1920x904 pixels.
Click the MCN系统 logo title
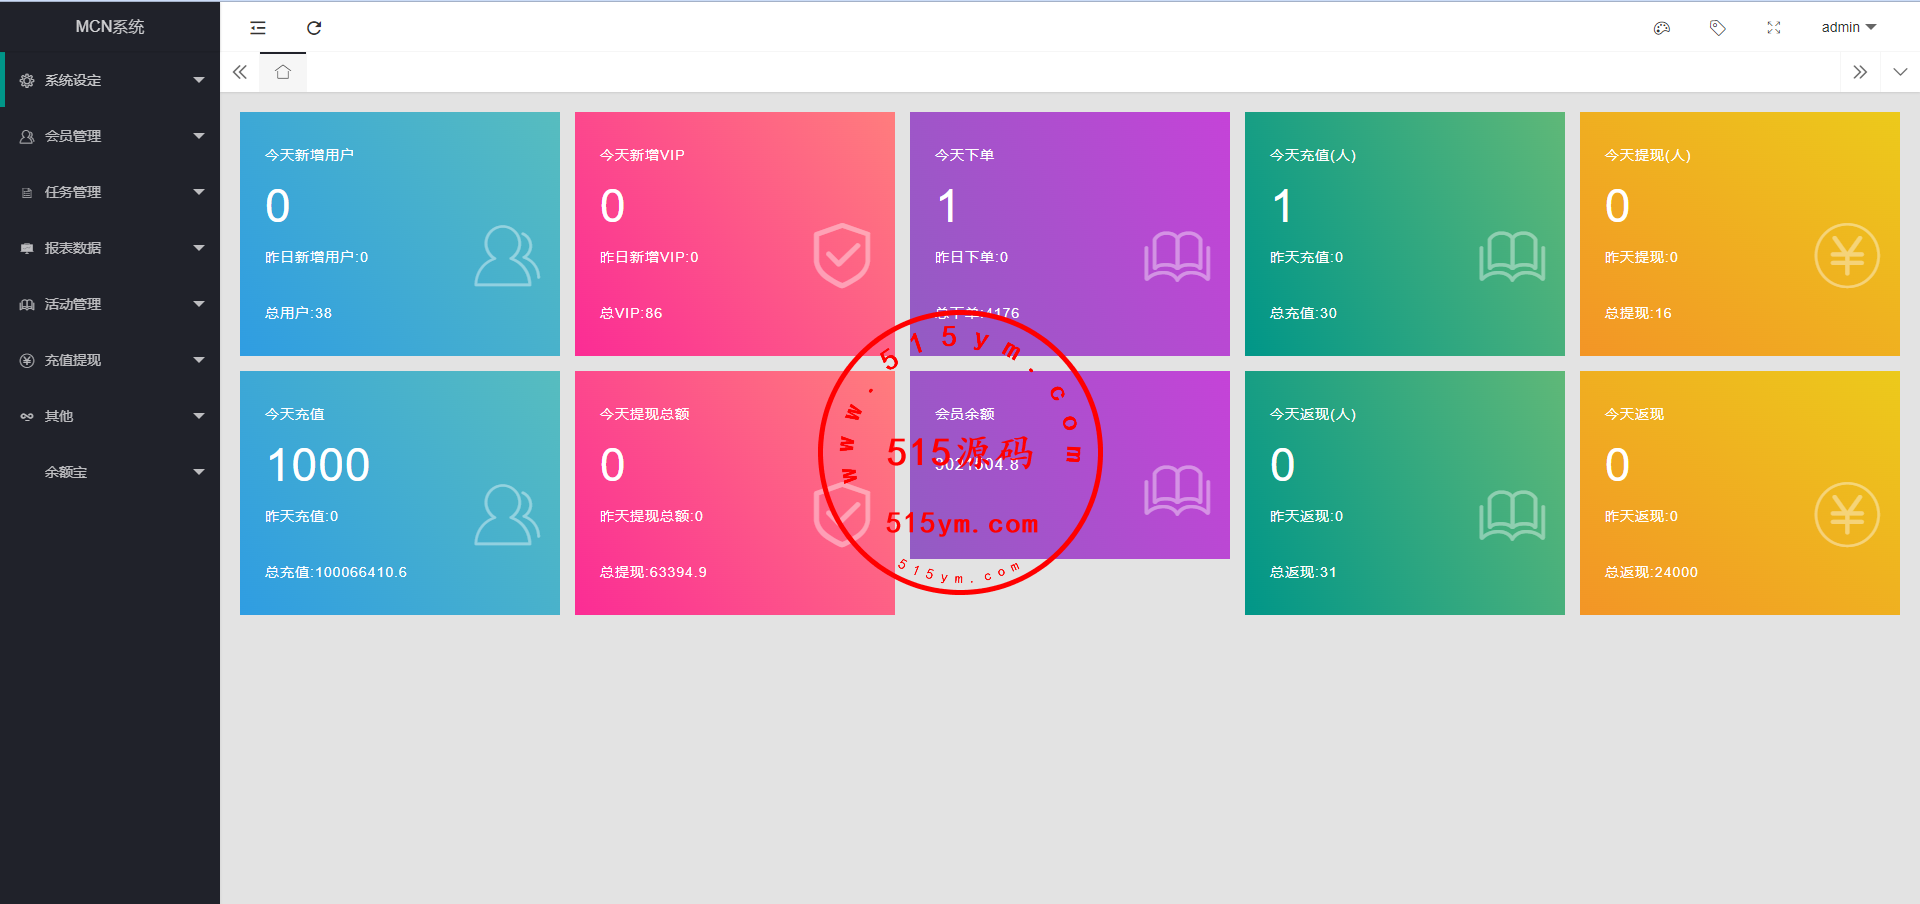tap(110, 27)
